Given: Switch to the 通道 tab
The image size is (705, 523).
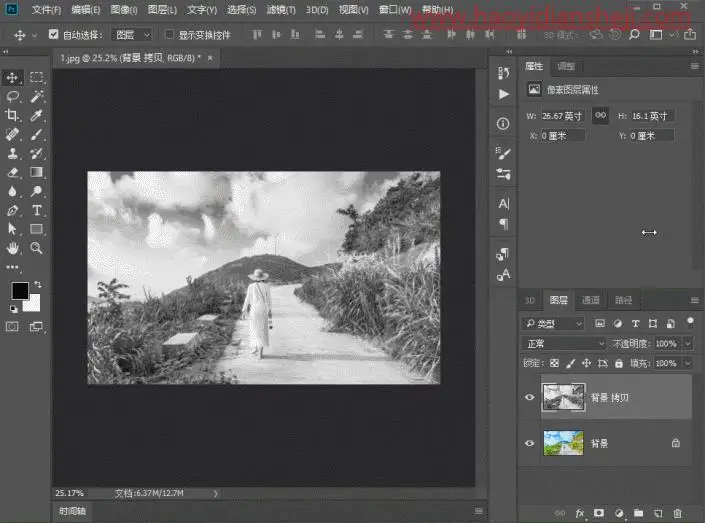Looking at the screenshot, I should coord(590,300).
